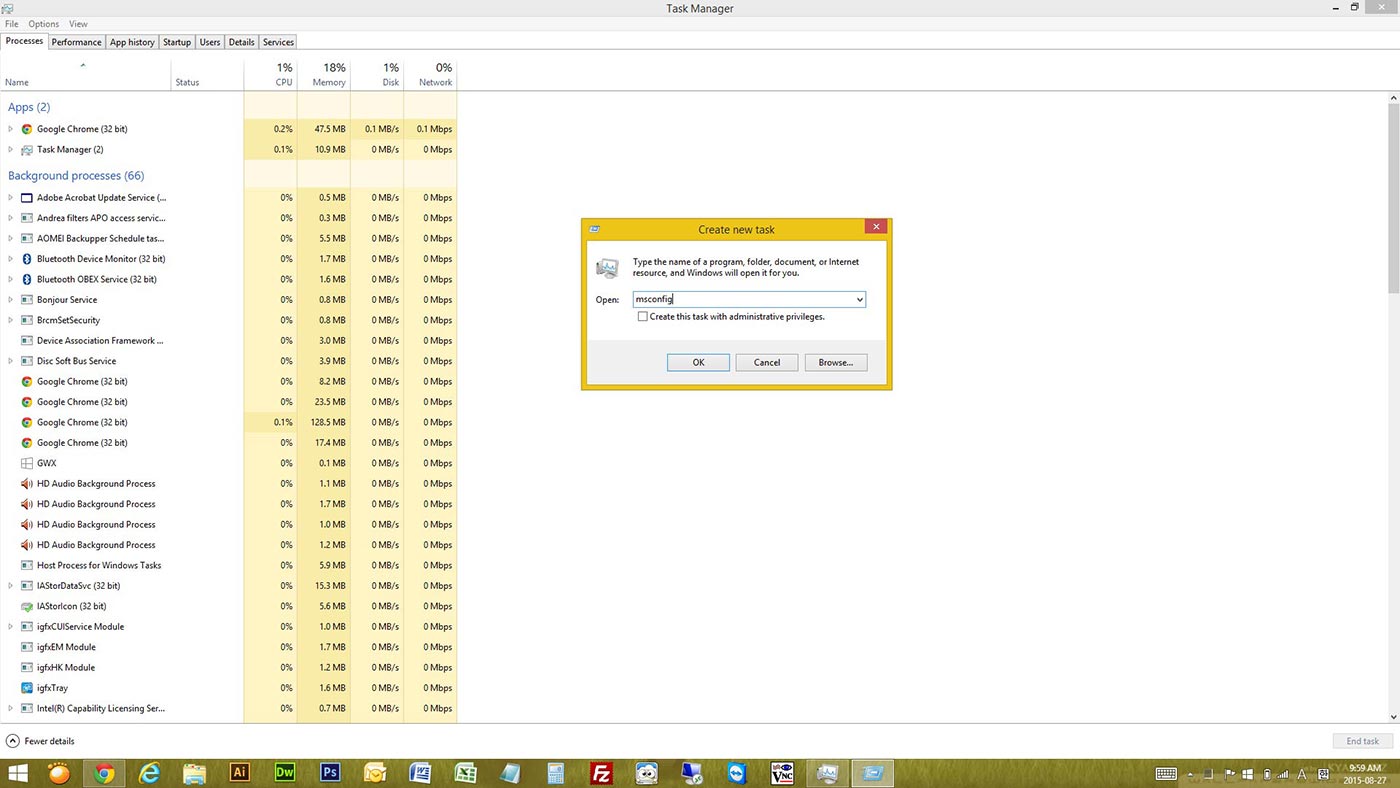Click the Bluetooth OBEX Service icon

pyautogui.click(x=27, y=279)
